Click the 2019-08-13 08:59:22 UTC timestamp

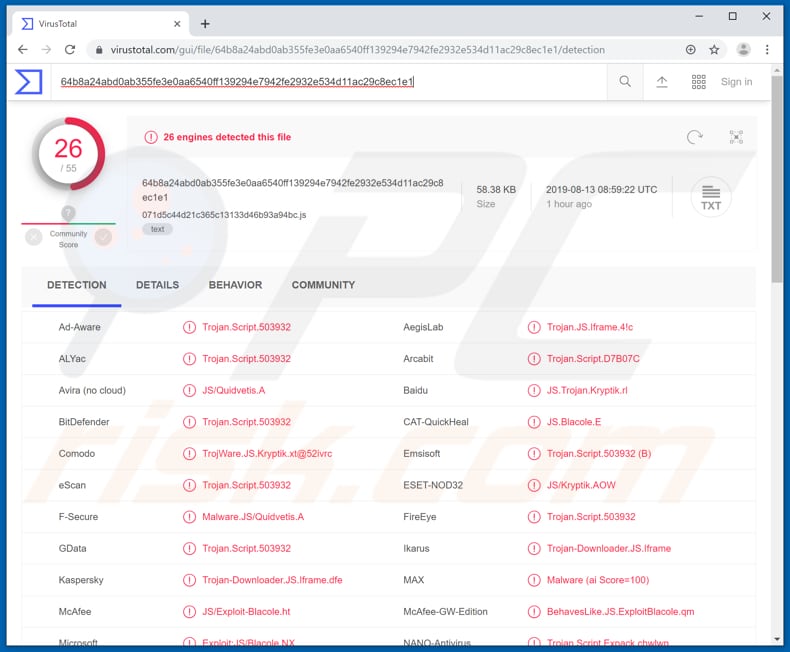601,189
